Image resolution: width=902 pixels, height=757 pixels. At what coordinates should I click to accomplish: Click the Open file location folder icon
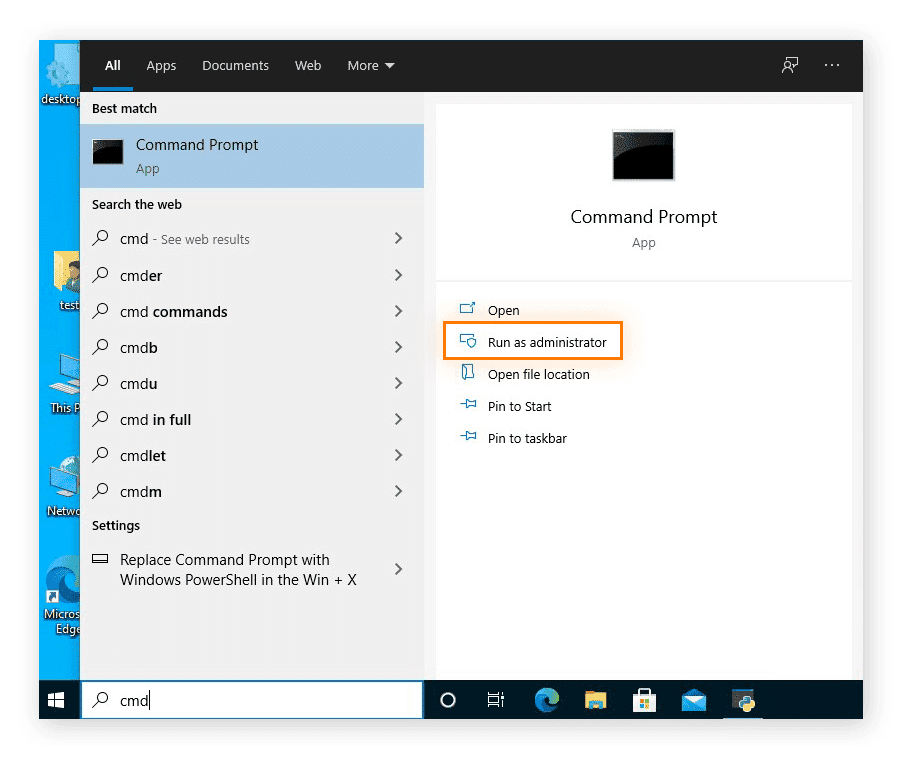468,372
